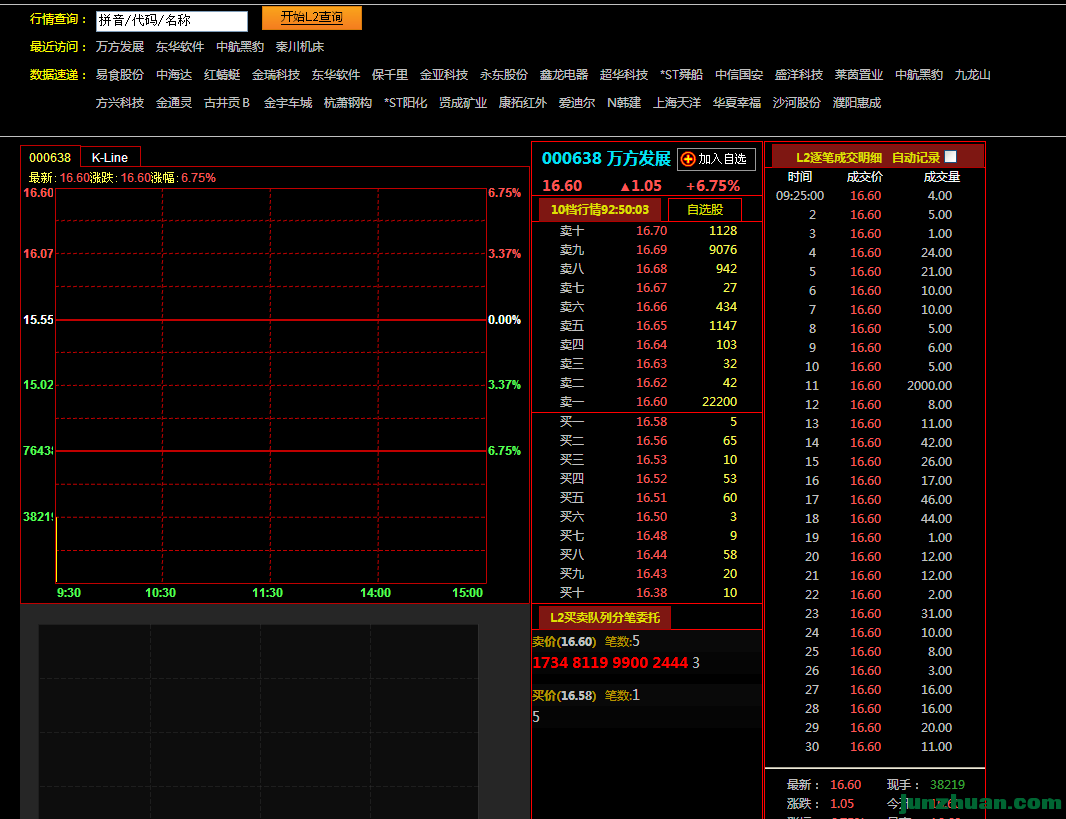This screenshot has height=819, width=1066.
Task: Open 金瑞科技 quick data link
Action: (276, 75)
